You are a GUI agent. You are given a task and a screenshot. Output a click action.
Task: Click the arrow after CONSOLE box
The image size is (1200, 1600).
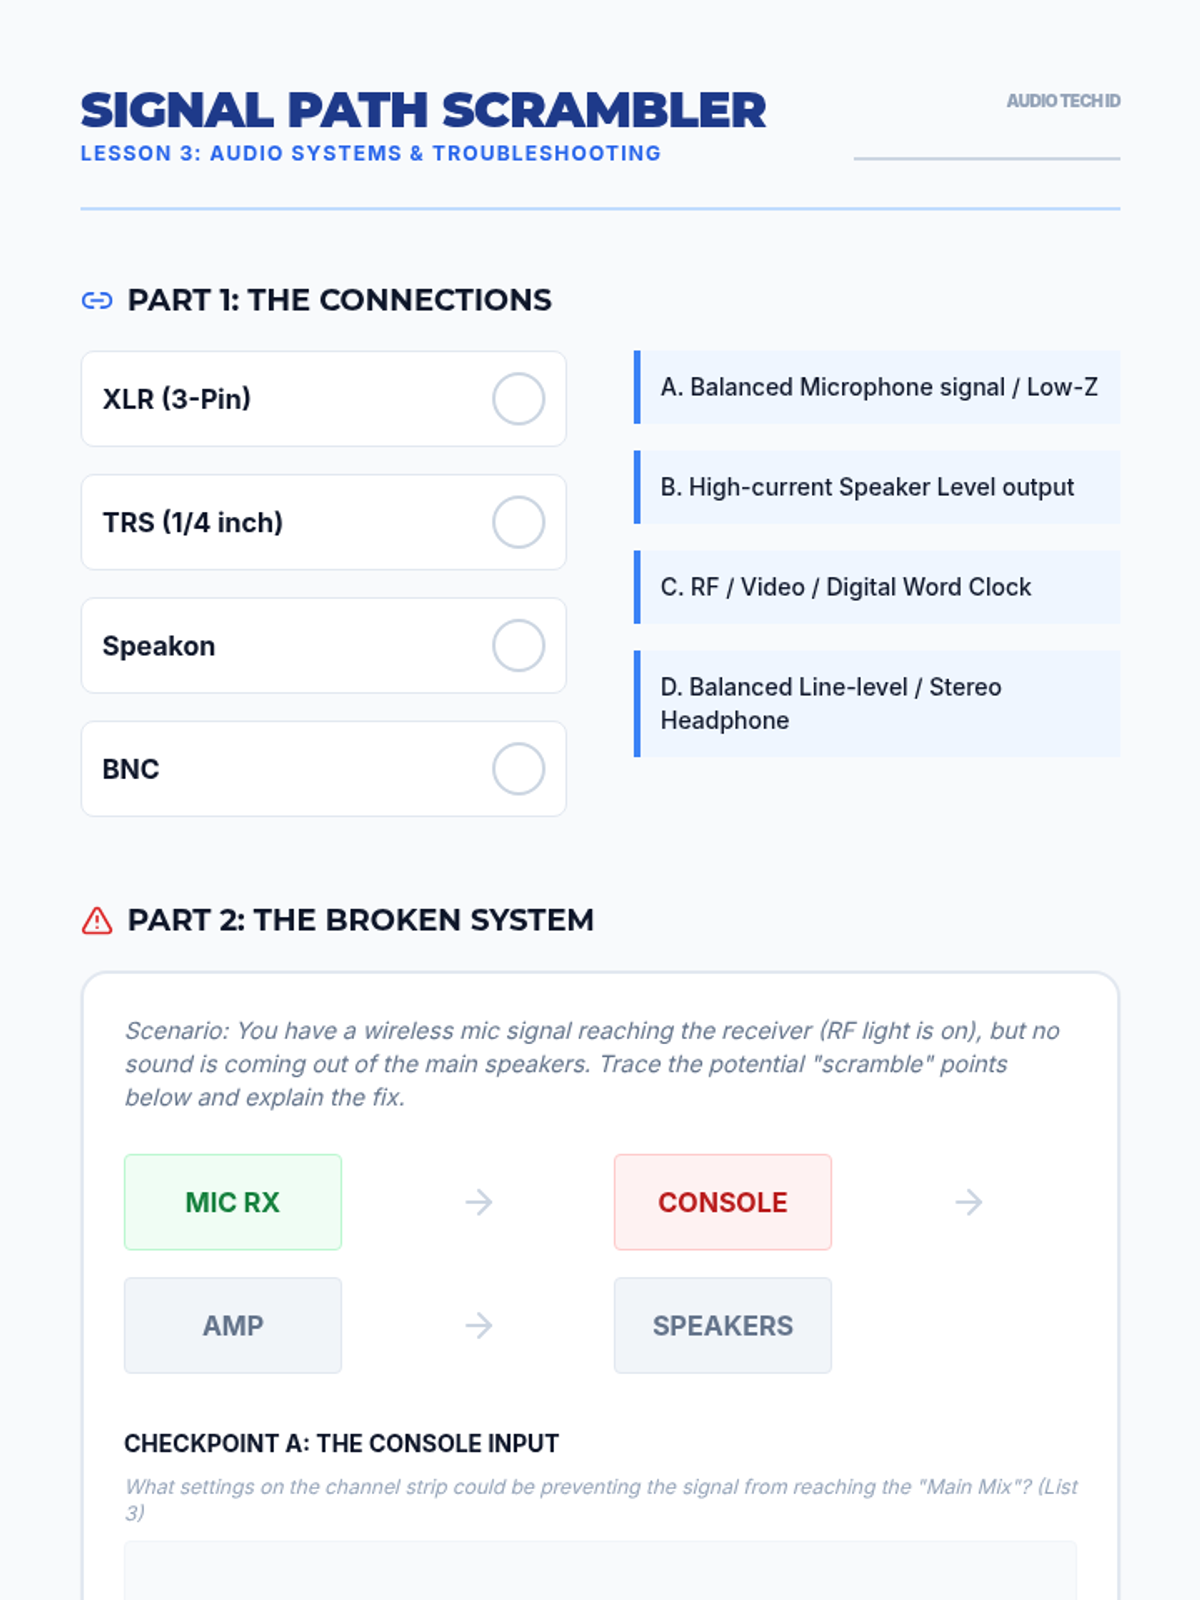[x=969, y=1202]
